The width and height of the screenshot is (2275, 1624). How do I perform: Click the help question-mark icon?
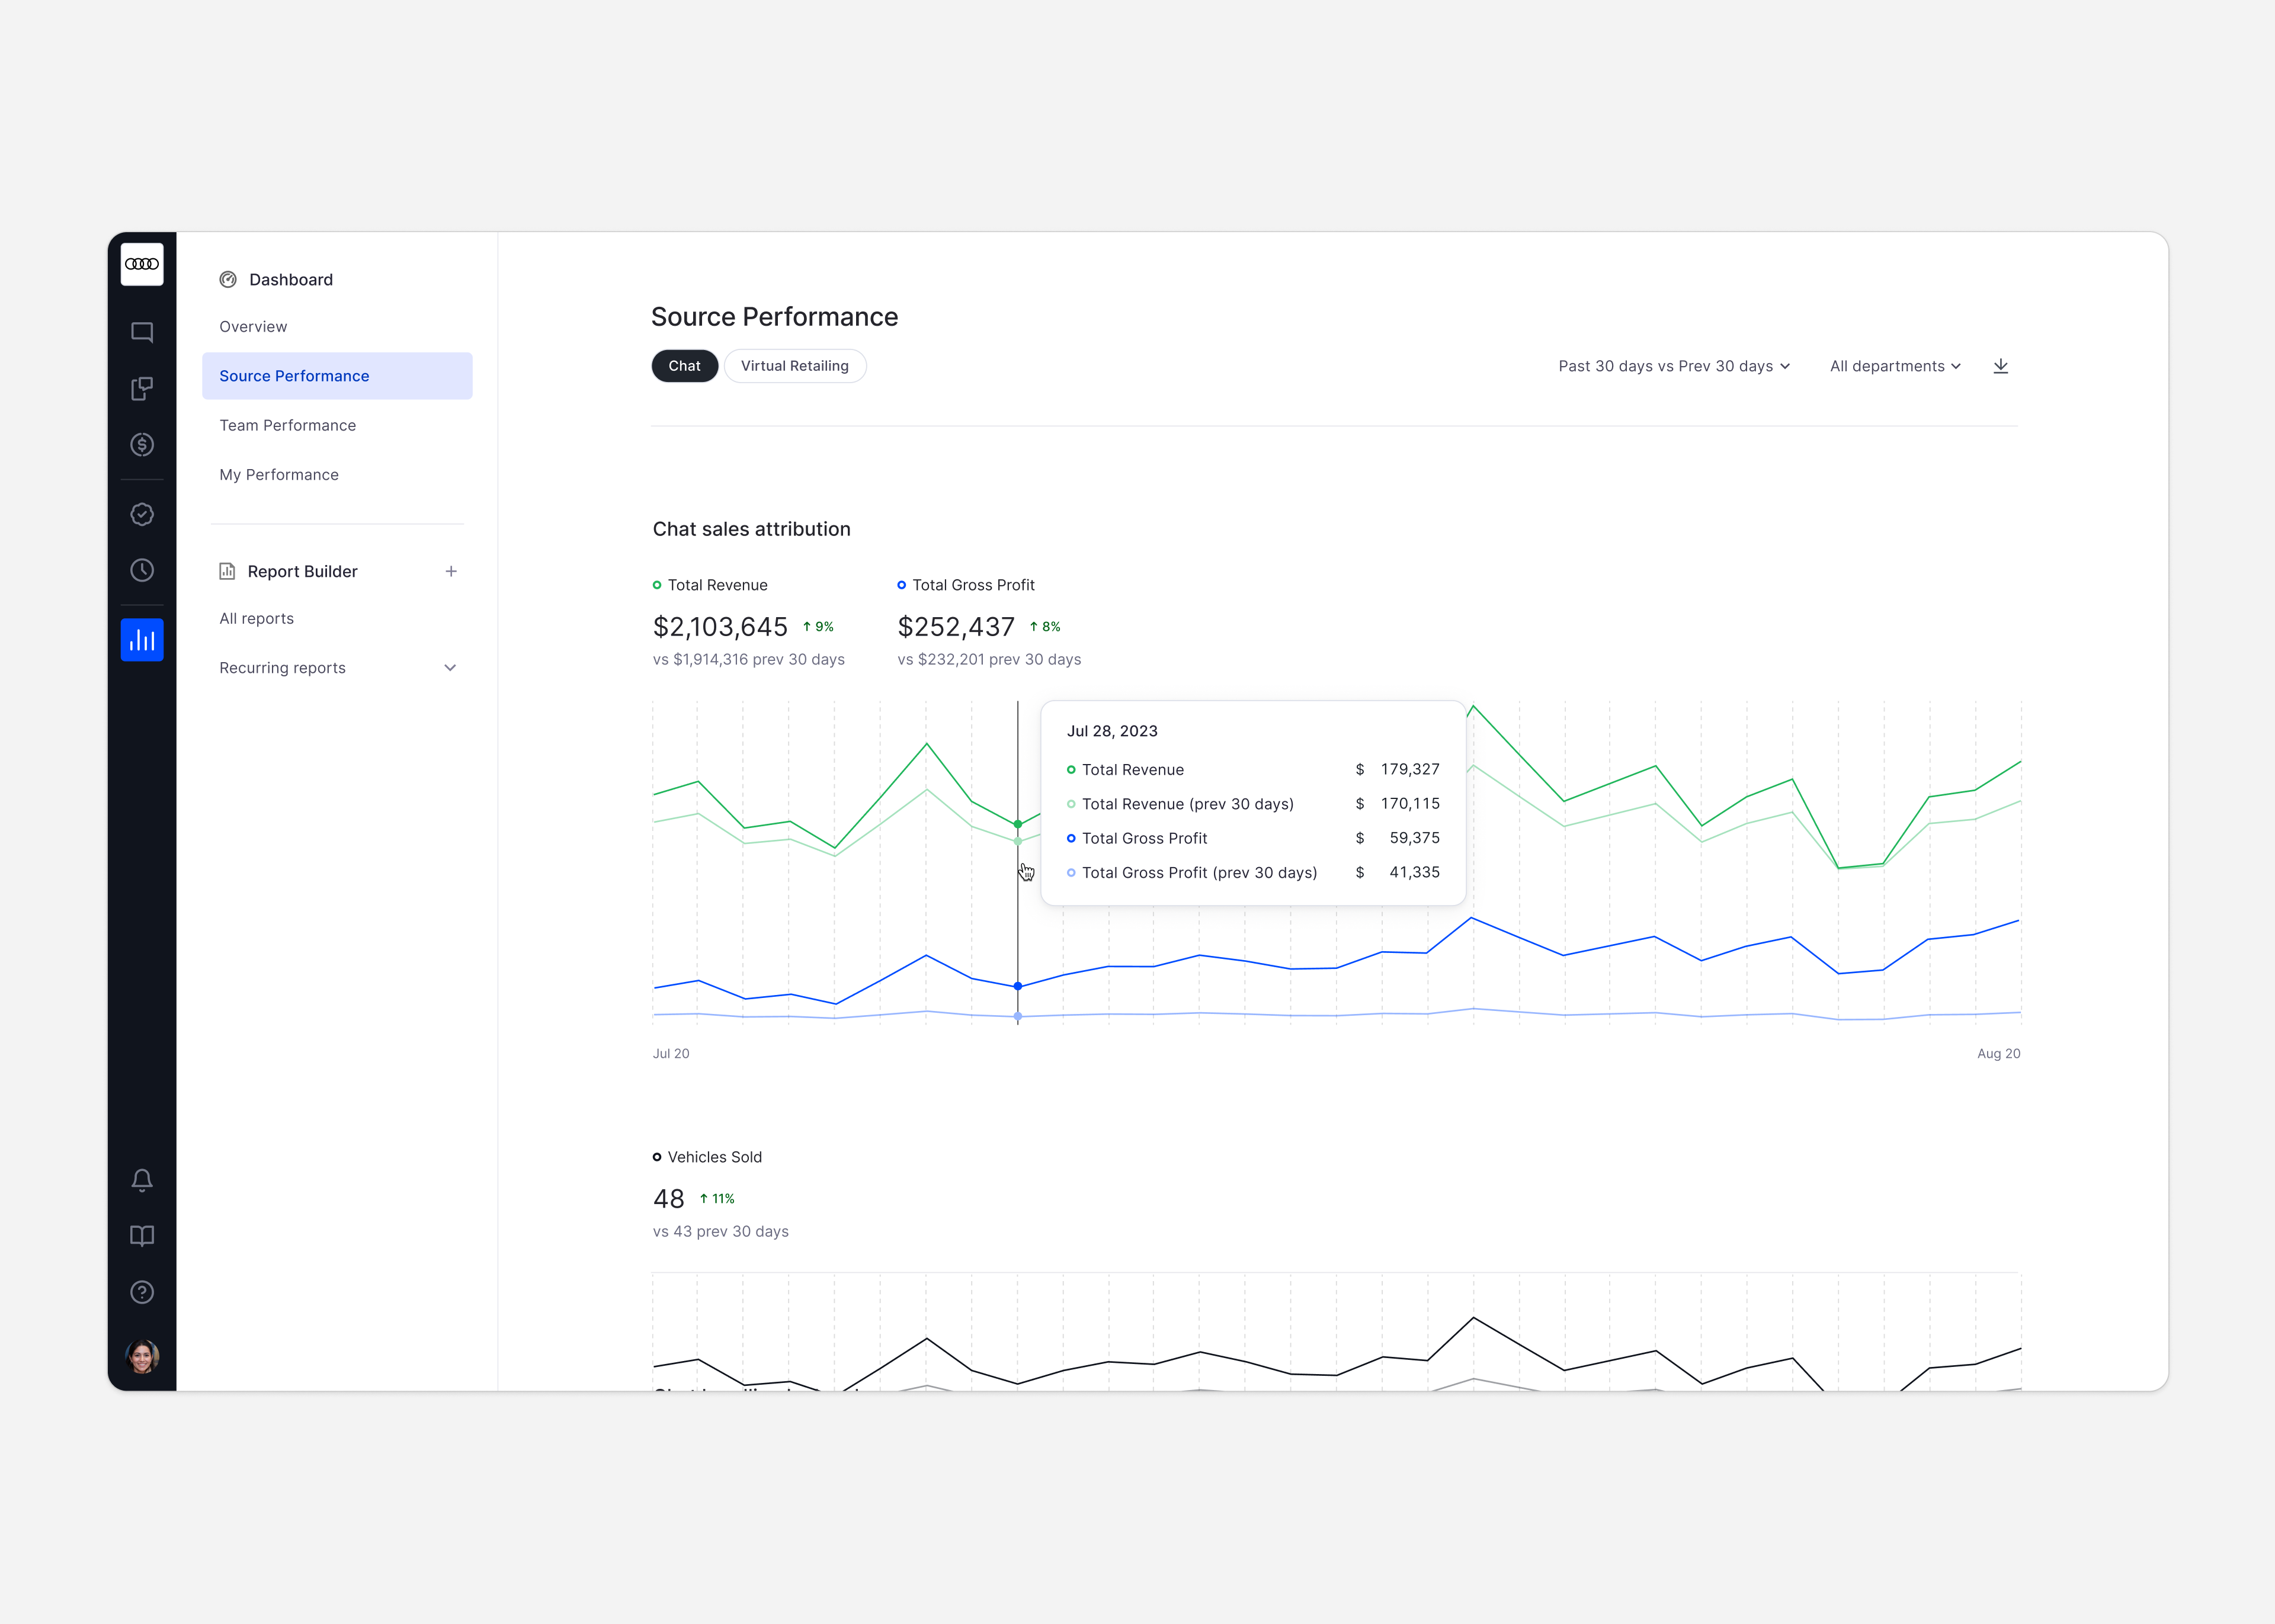pyautogui.click(x=142, y=1292)
